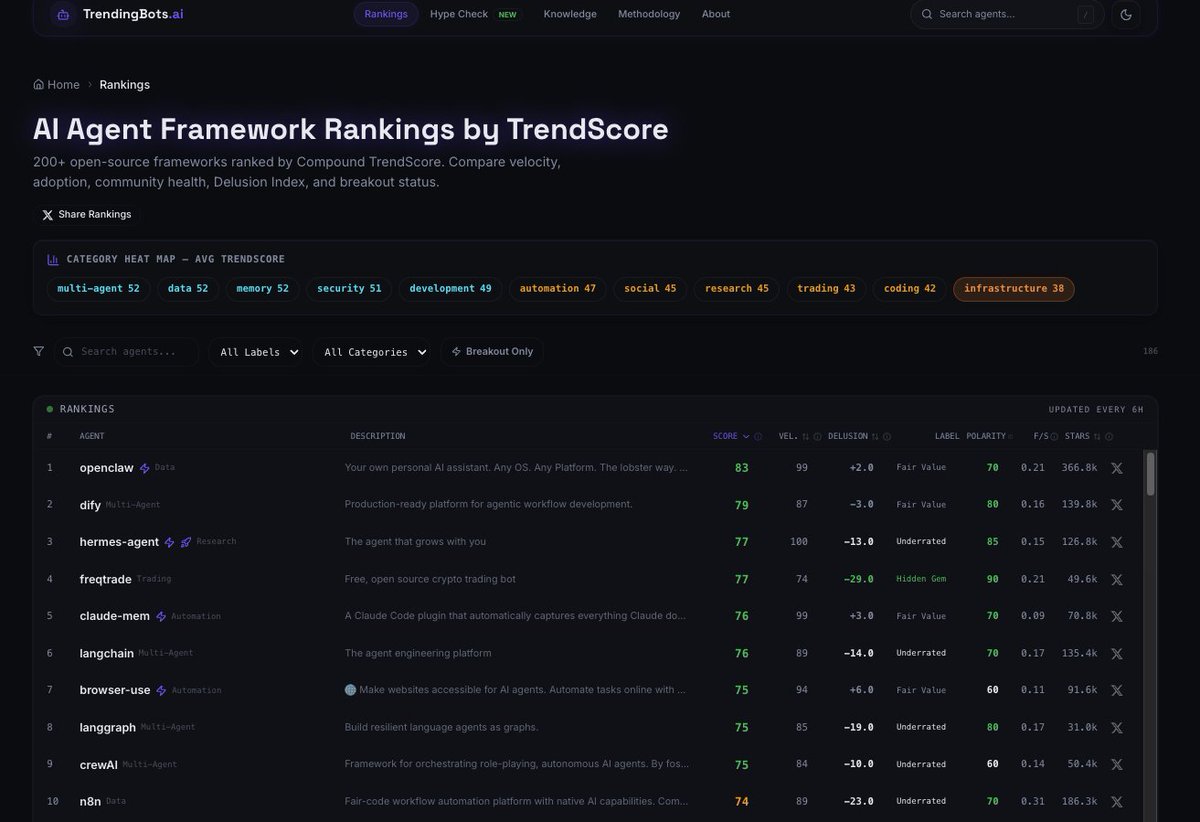Toggle dark mode with the moon icon

coord(1126,14)
